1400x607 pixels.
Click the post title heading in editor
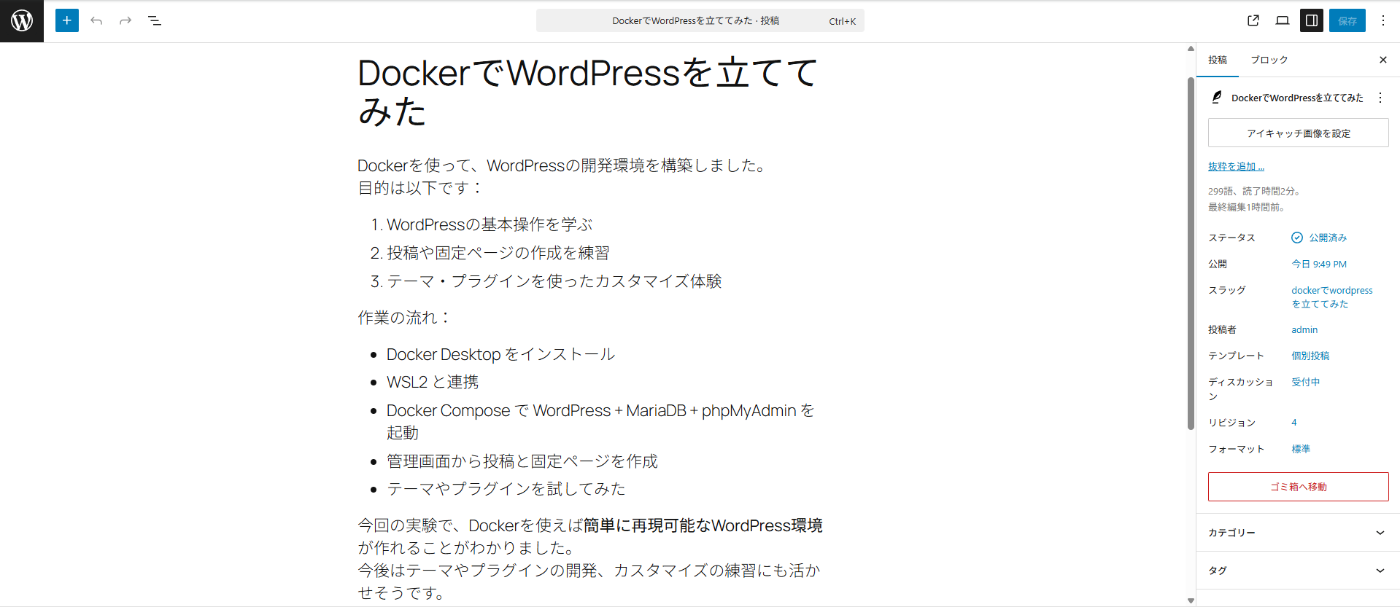click(590, 92)
